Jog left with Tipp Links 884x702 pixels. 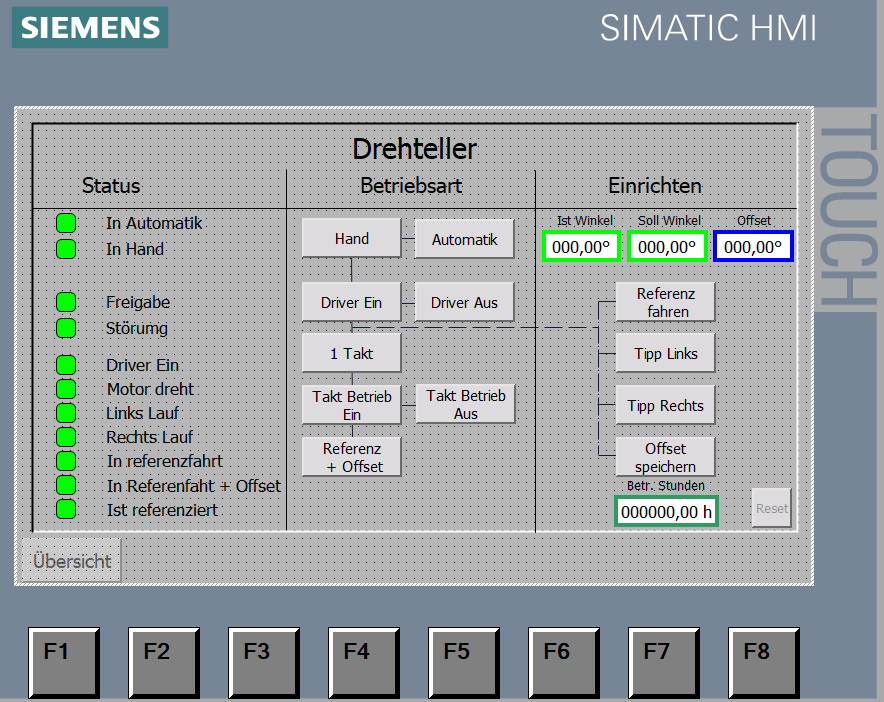click(665, 353)
